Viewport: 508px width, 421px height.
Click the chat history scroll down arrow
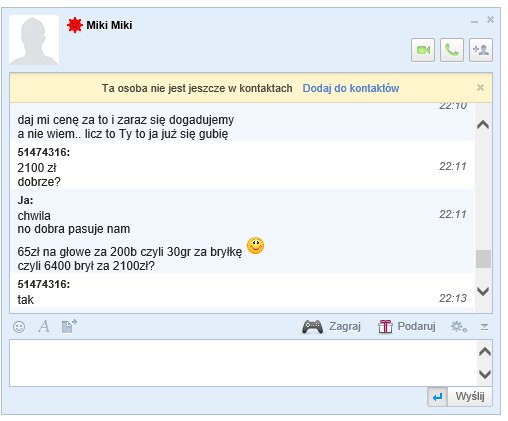click(483, 291)
